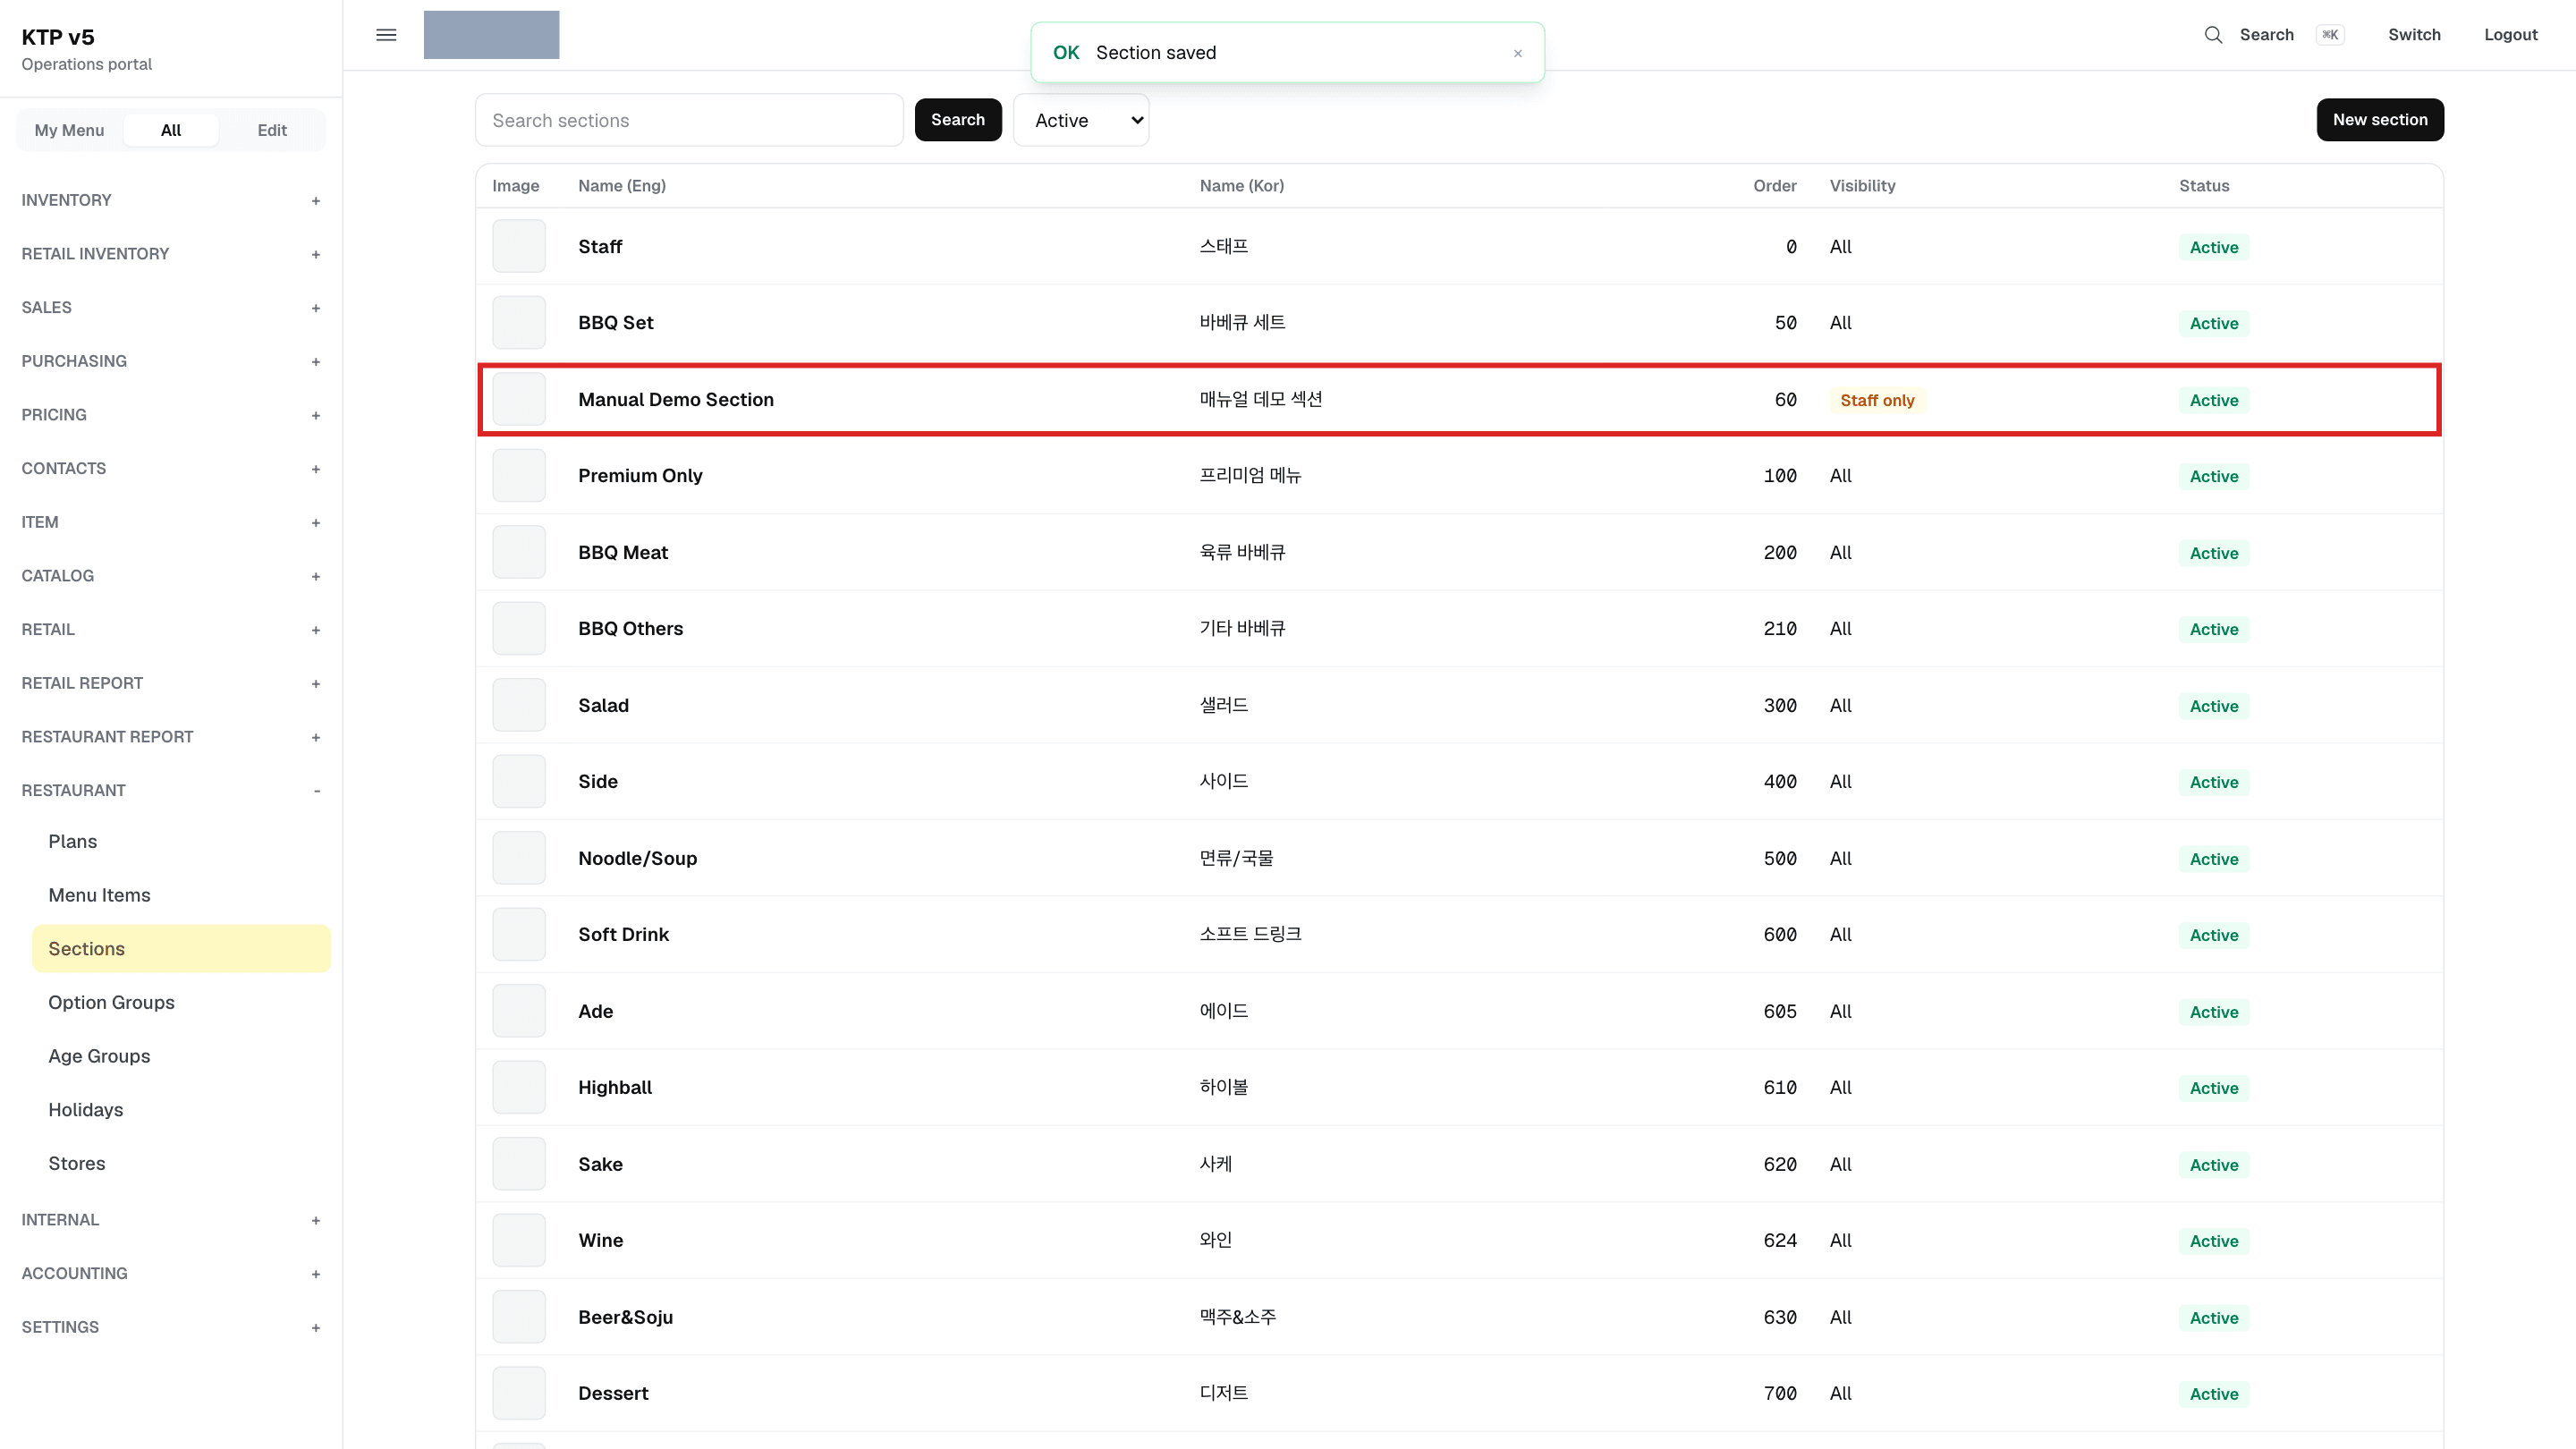Open the Manual Demo Section row
The width and height of the screenshot is (2576, 1449).
tap(1459, 399)
